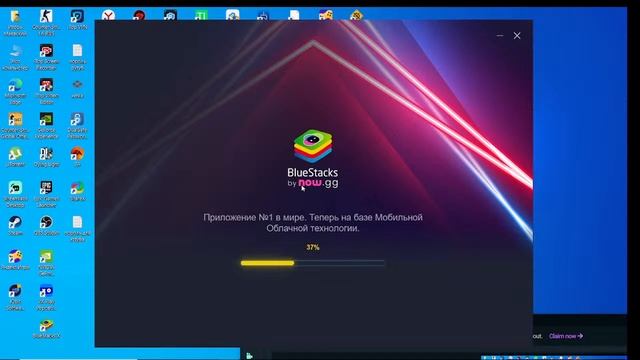Open the This PC computer desktop icon
Image resolution: width=640 pixels, height=360 pixels.
coord(16,51)
